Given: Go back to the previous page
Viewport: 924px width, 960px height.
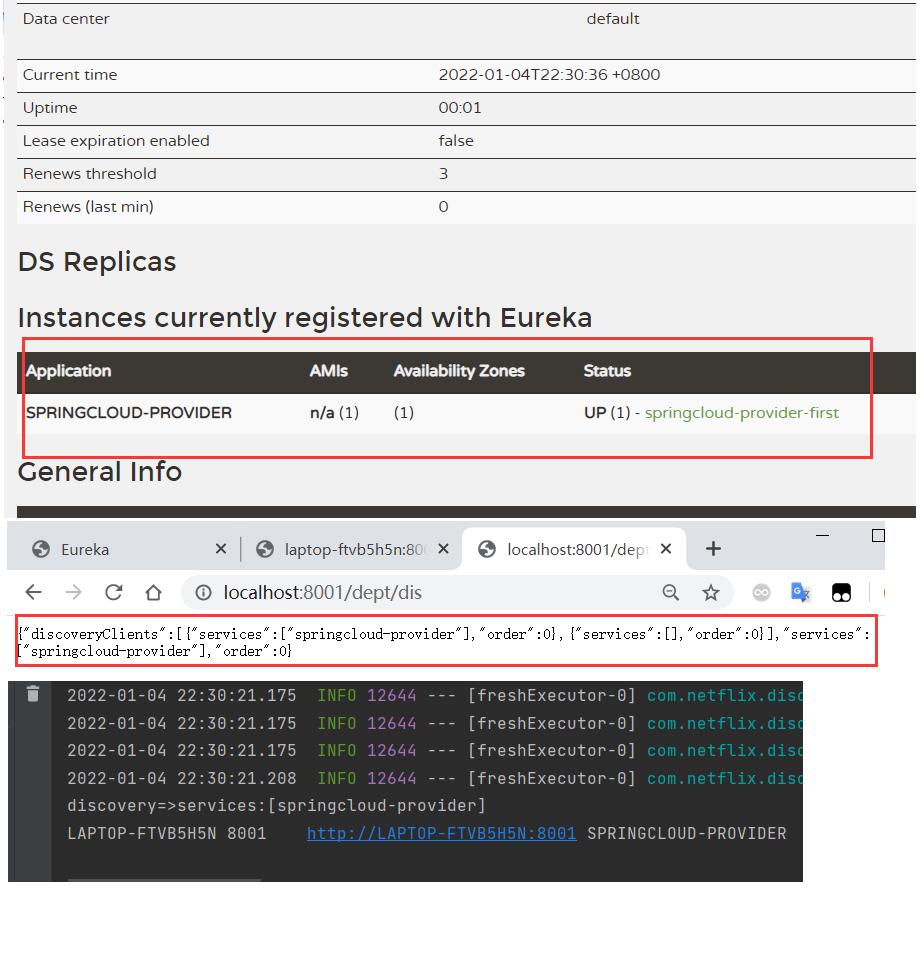Looking at the screenshot, I should coord(34,592).
